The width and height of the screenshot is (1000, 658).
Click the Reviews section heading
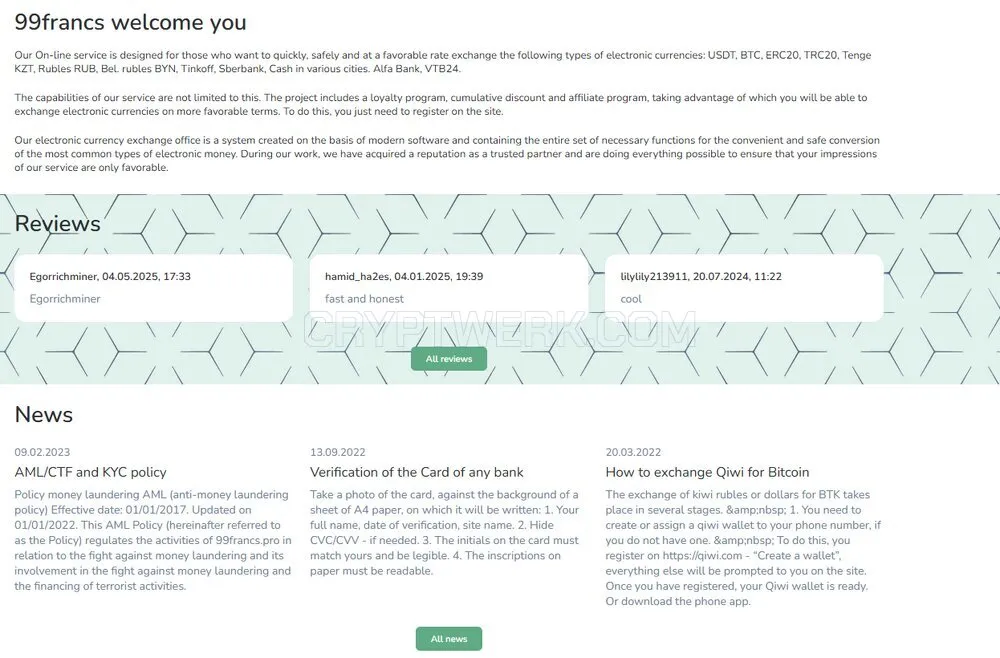[57, 224]
